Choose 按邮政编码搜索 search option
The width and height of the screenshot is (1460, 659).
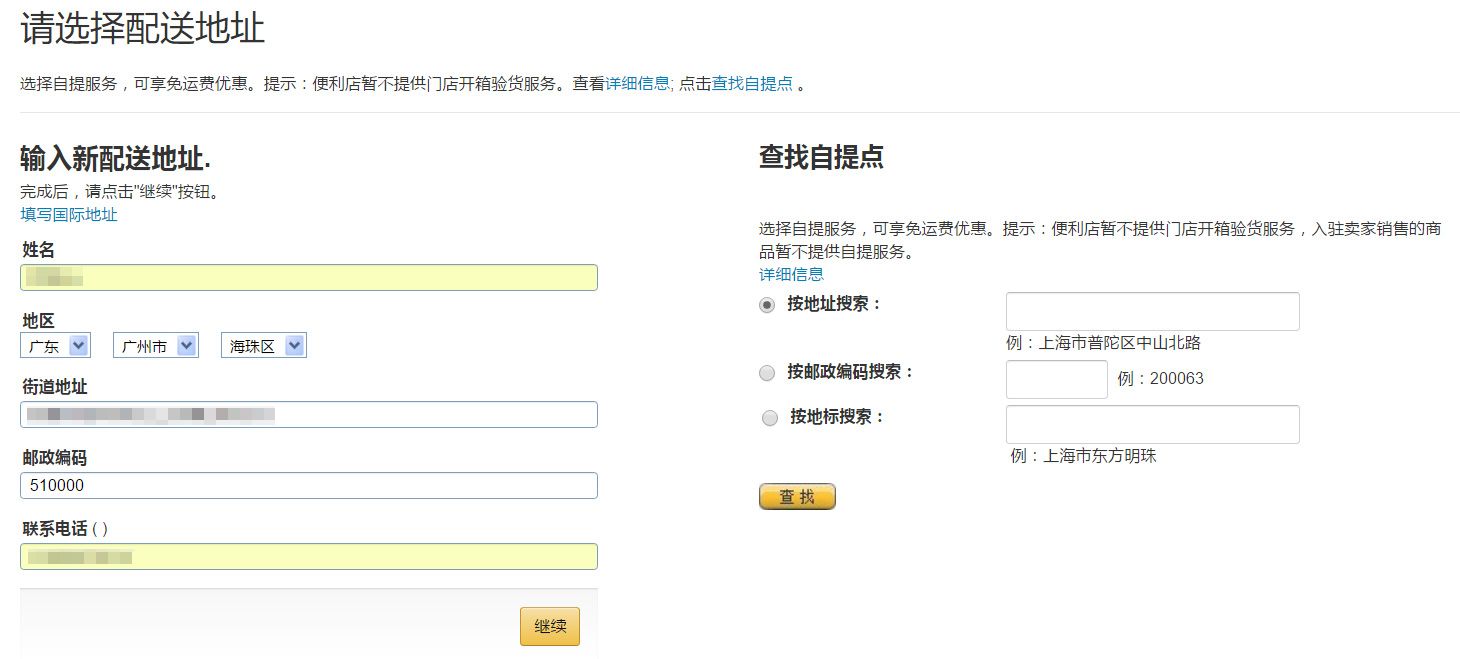click(770, 372)
